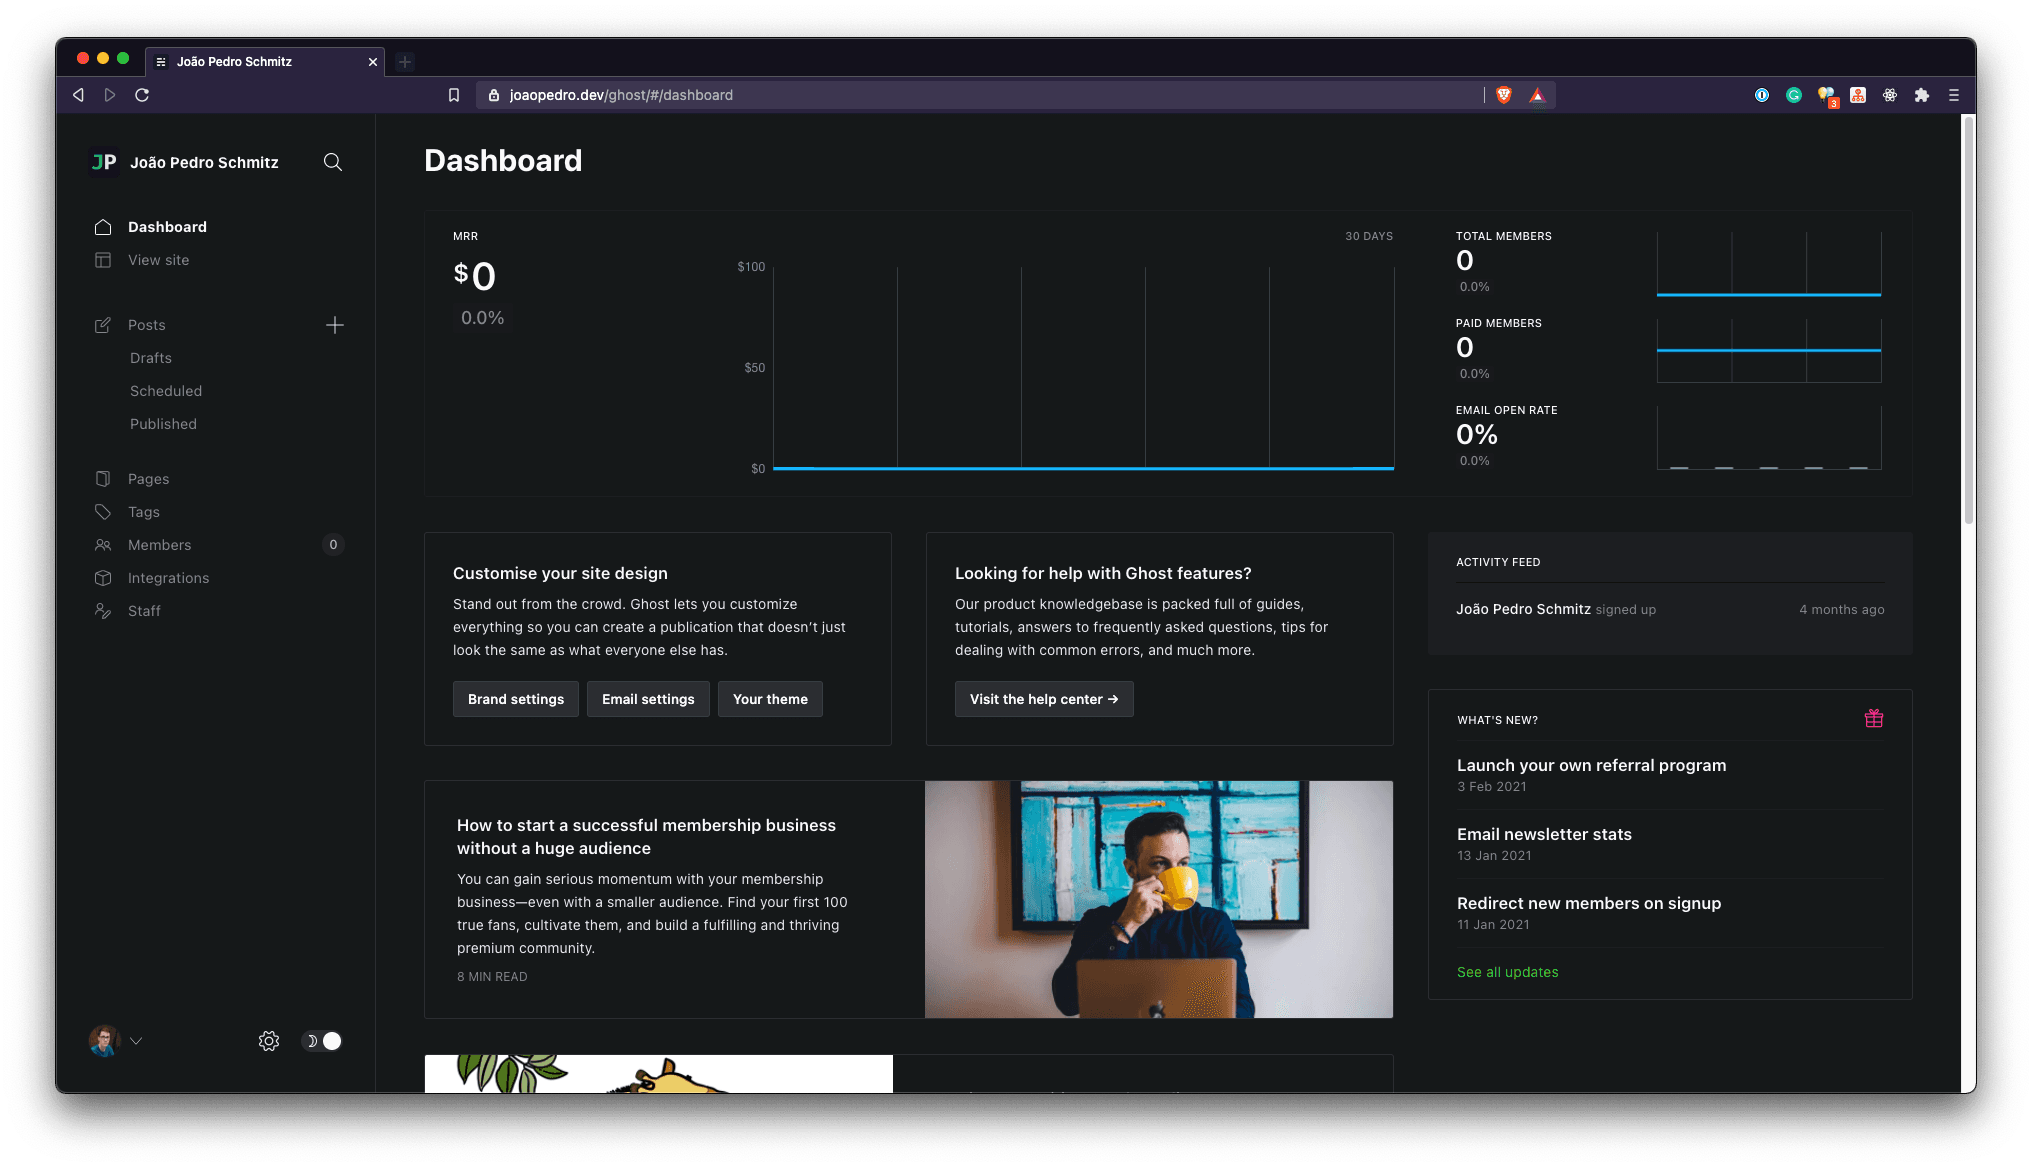Open the 30 DAYS period selector

[1368, 236]
